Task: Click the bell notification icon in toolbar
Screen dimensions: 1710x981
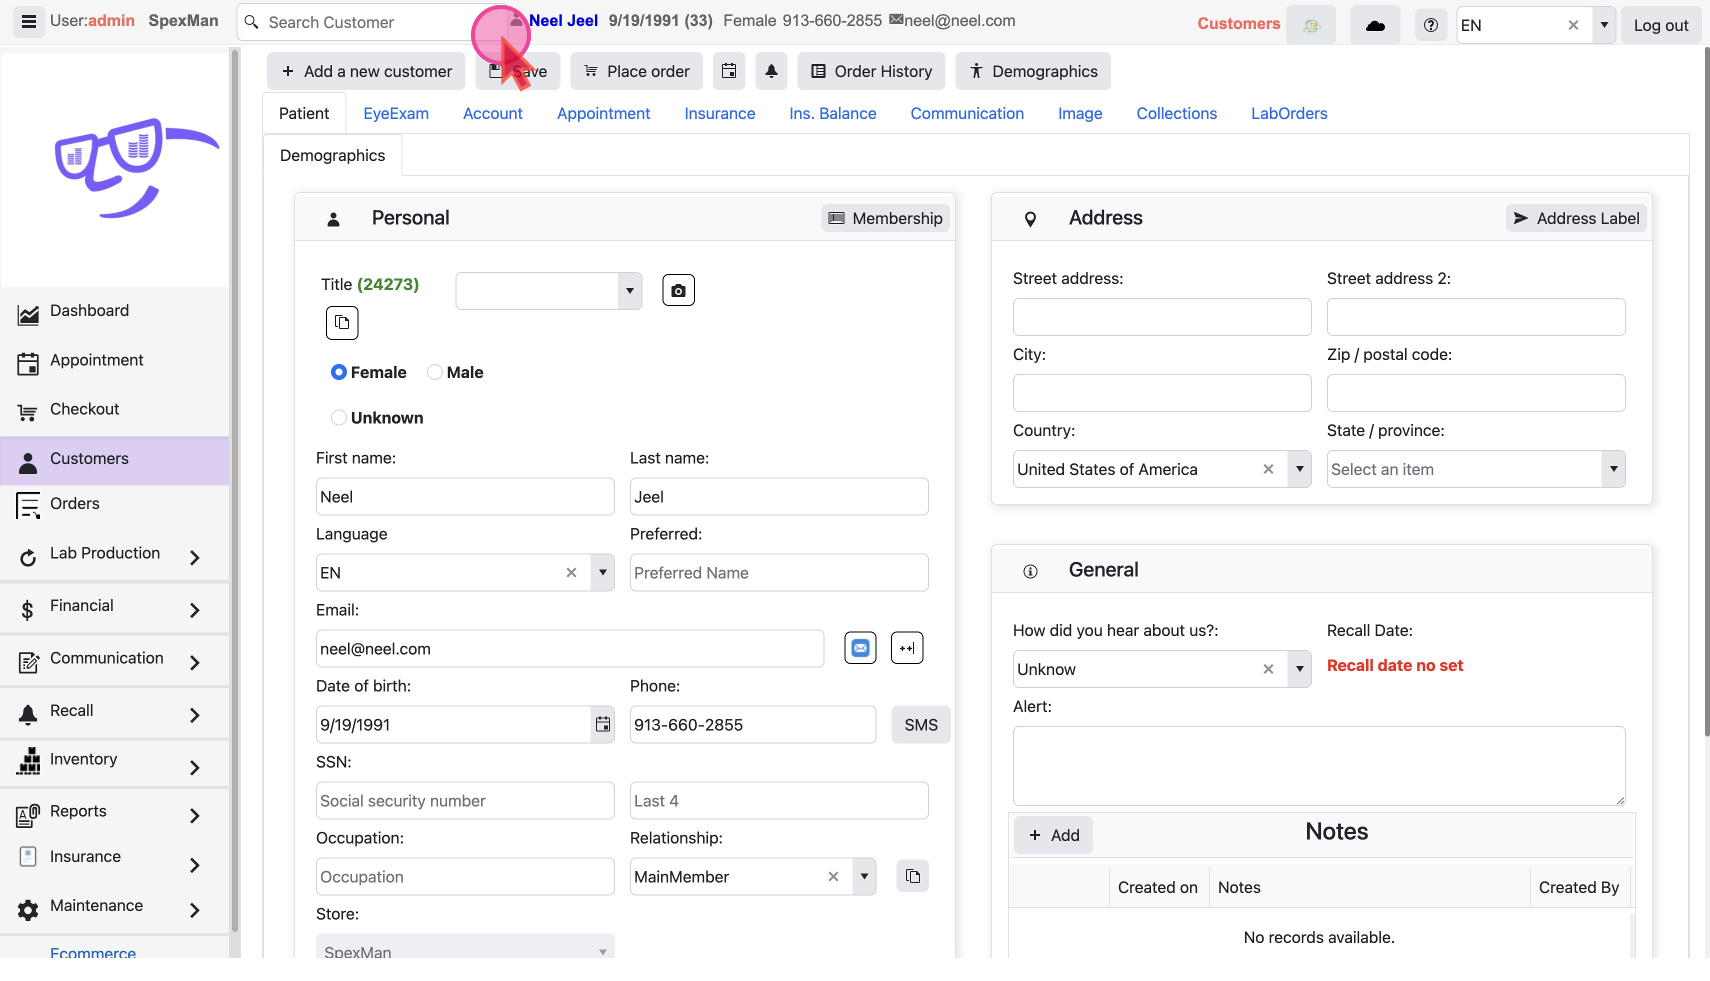Action: (x=771, y=71)
